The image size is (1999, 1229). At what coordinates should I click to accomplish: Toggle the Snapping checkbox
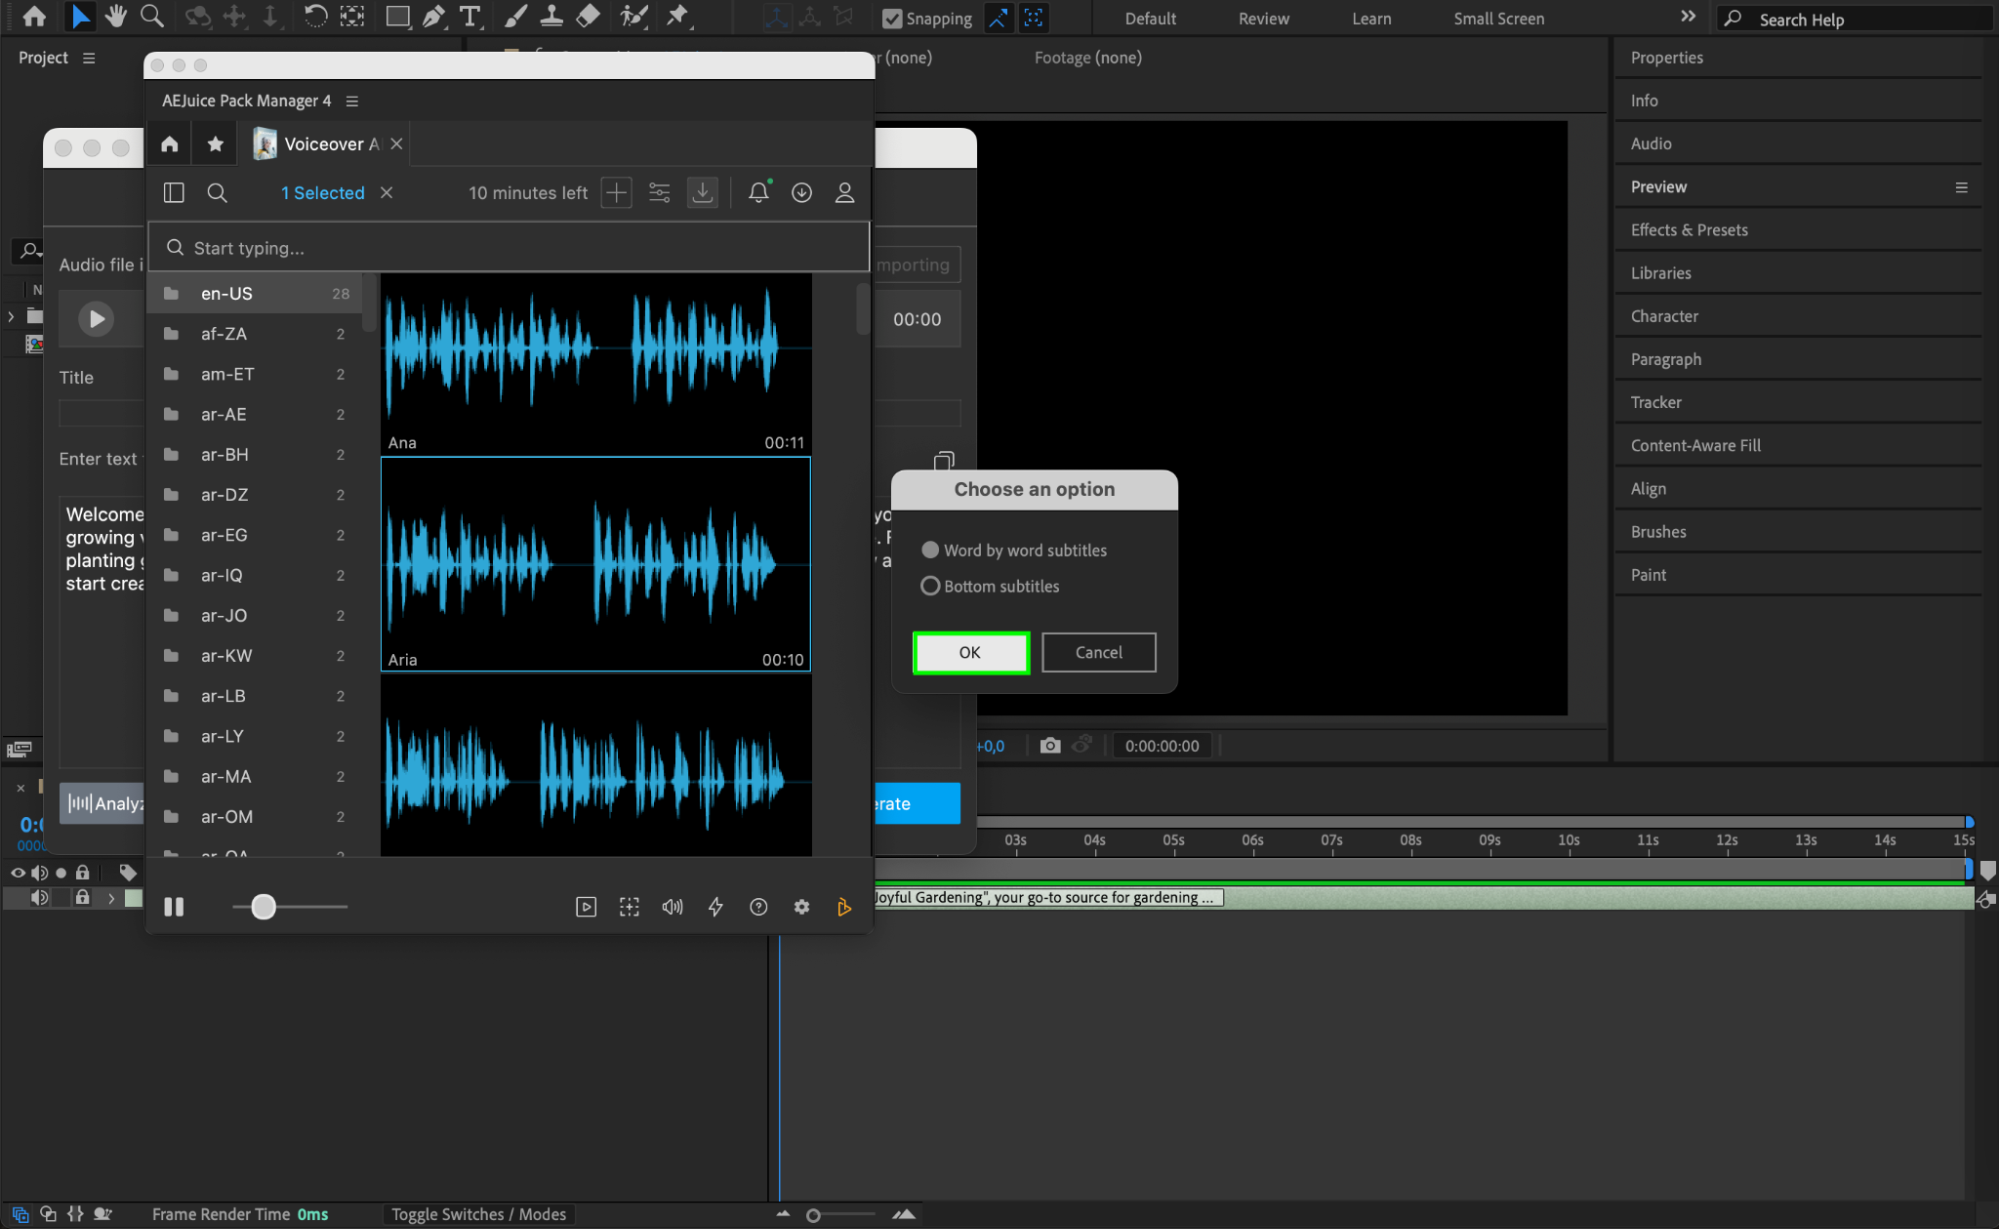point(892,18)
